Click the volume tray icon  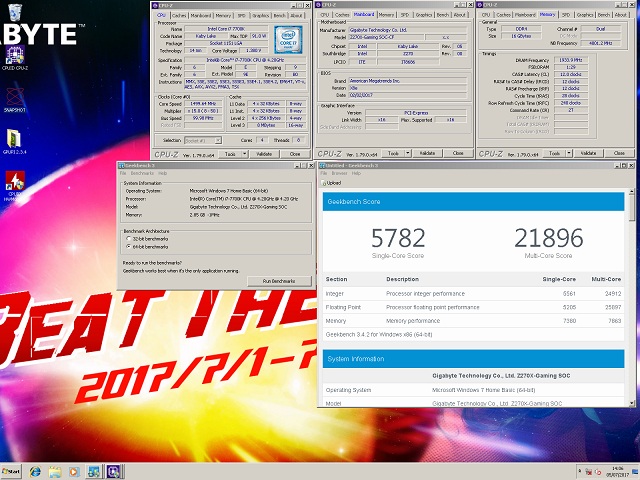pos(598,472)
